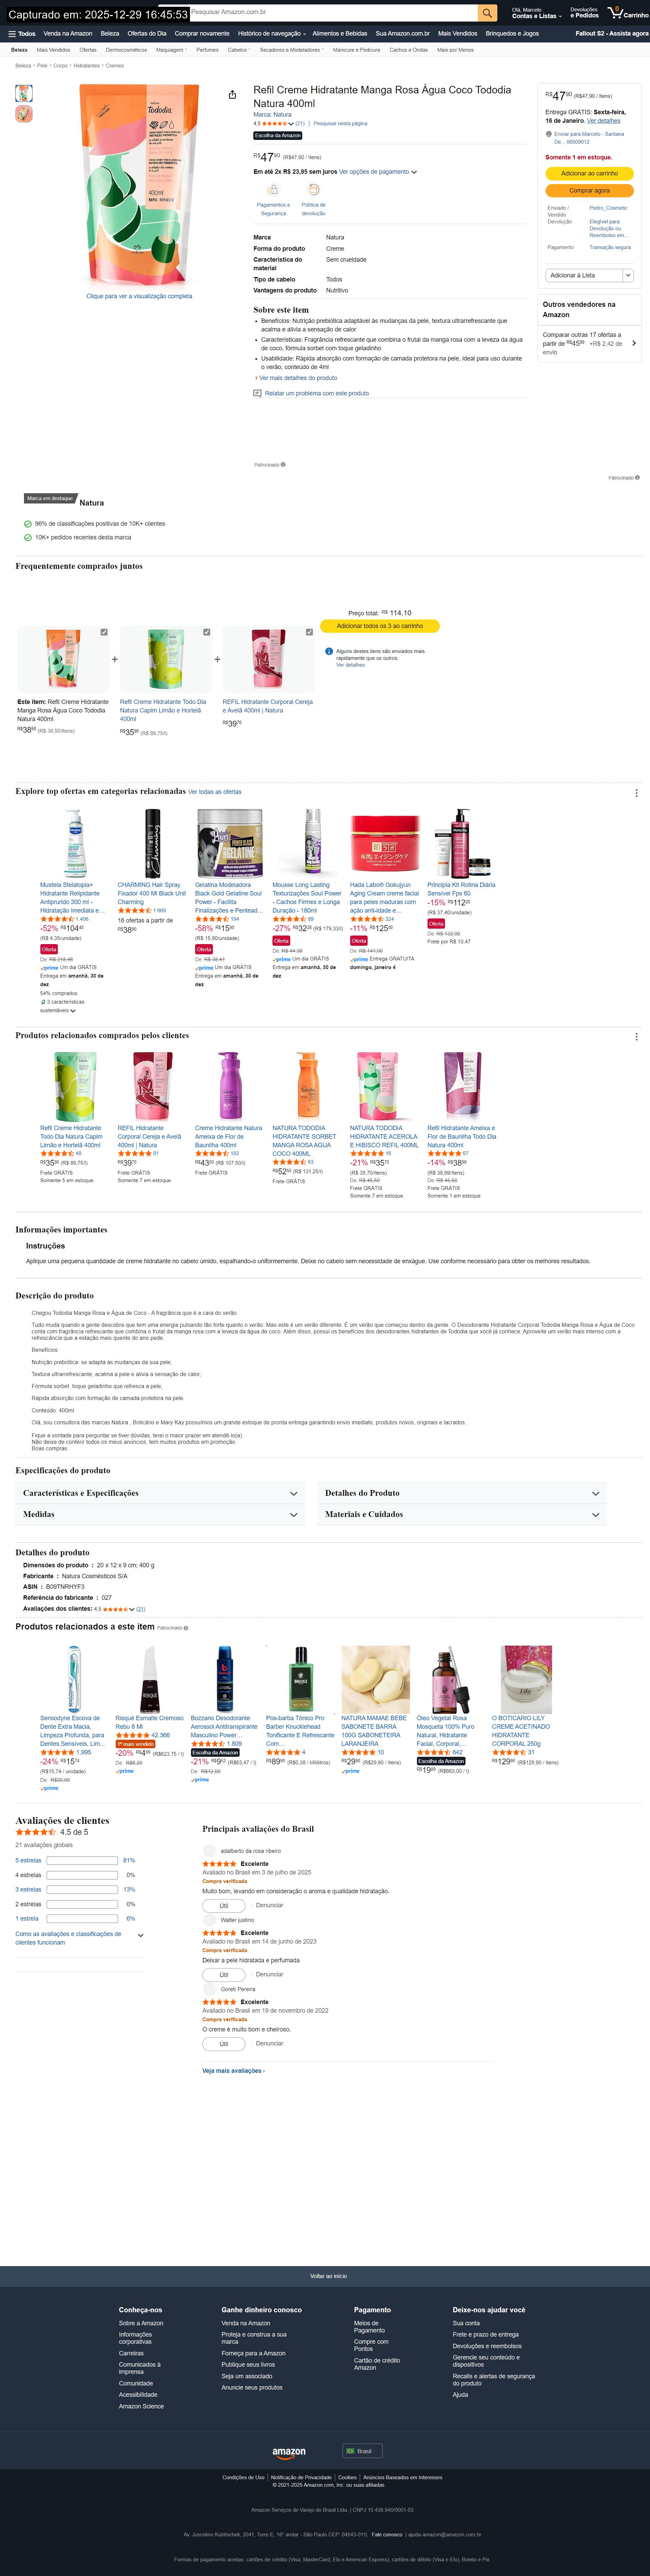Image resolution: width=650 pixels, height=2576 pixels.
Task: Click the share icon beside product image
Action: (232, 95)
